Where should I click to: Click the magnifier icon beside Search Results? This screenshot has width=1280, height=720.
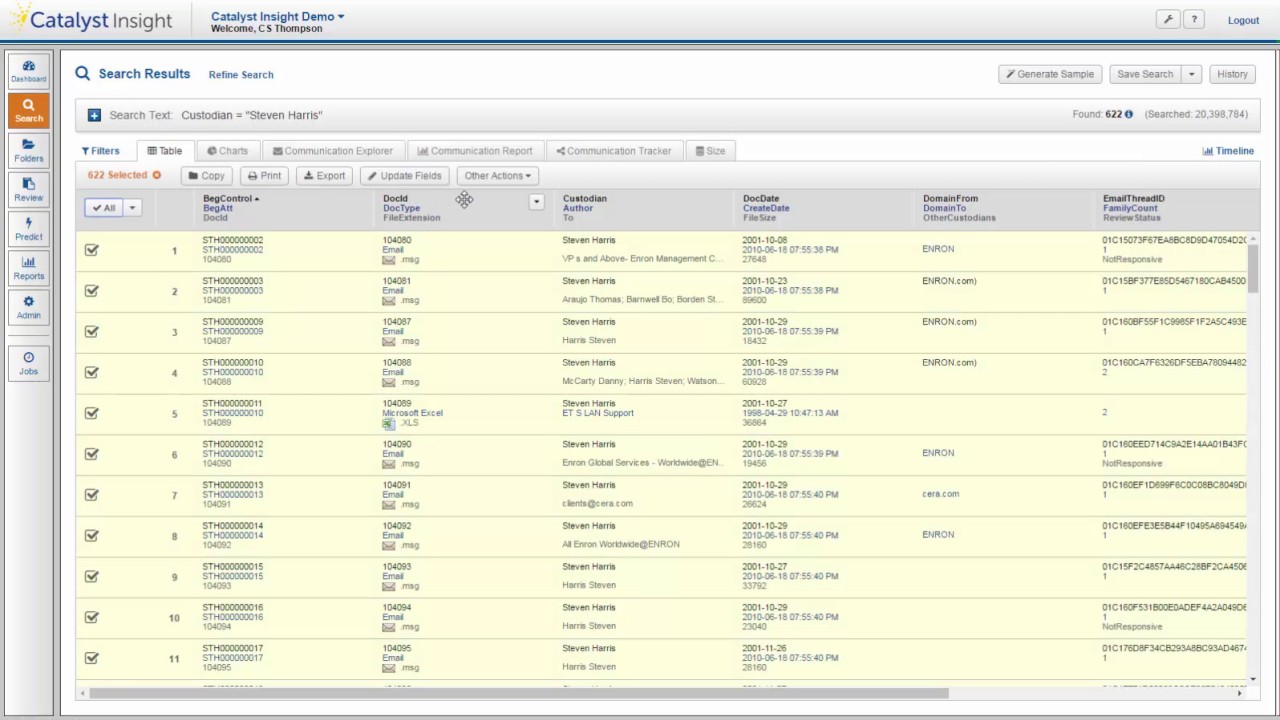[83, 73]
